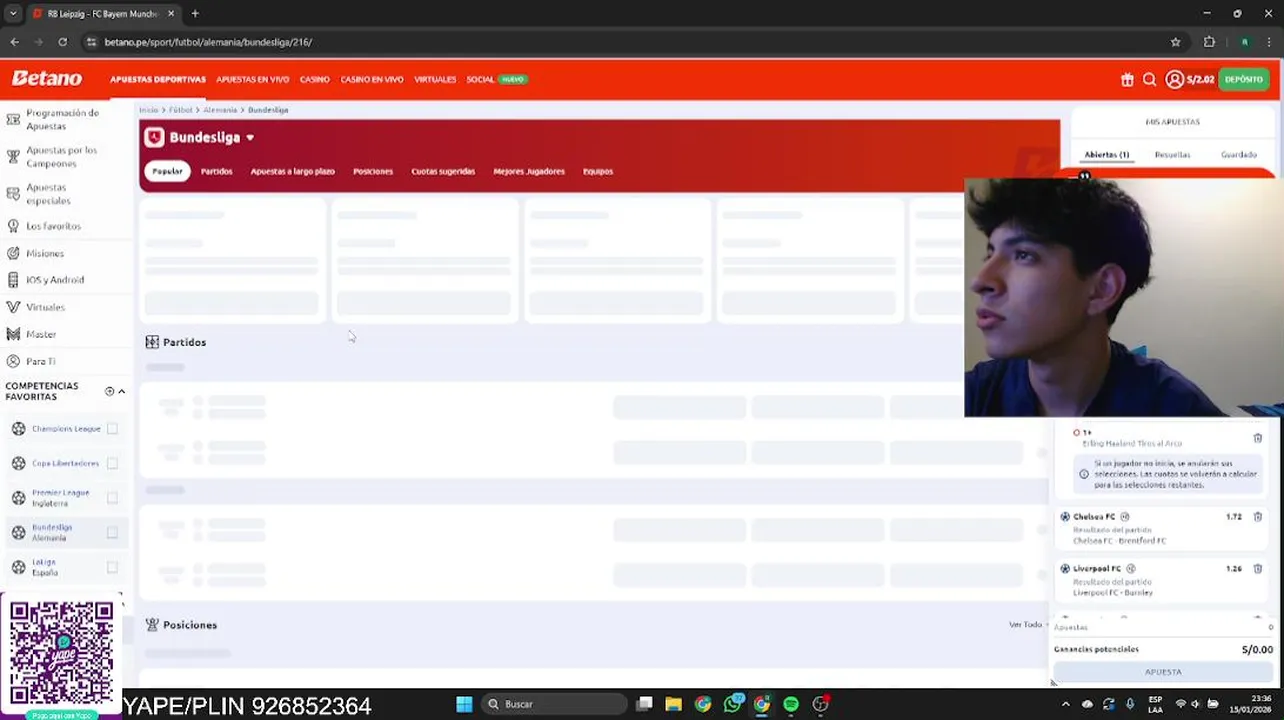Click the Master sidebar icon
This screenshot has width=1284, height=720.
[x=13, y=334]
